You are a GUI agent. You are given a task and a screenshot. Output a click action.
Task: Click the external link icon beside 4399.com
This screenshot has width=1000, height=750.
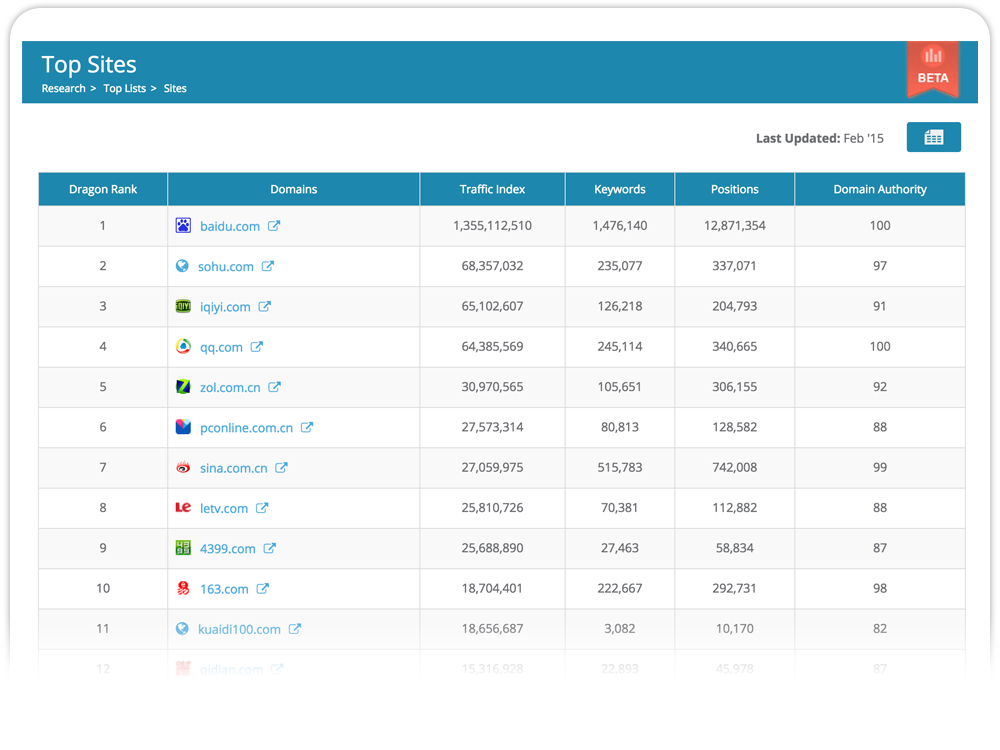pyautogui.click(x=270, y=548)
